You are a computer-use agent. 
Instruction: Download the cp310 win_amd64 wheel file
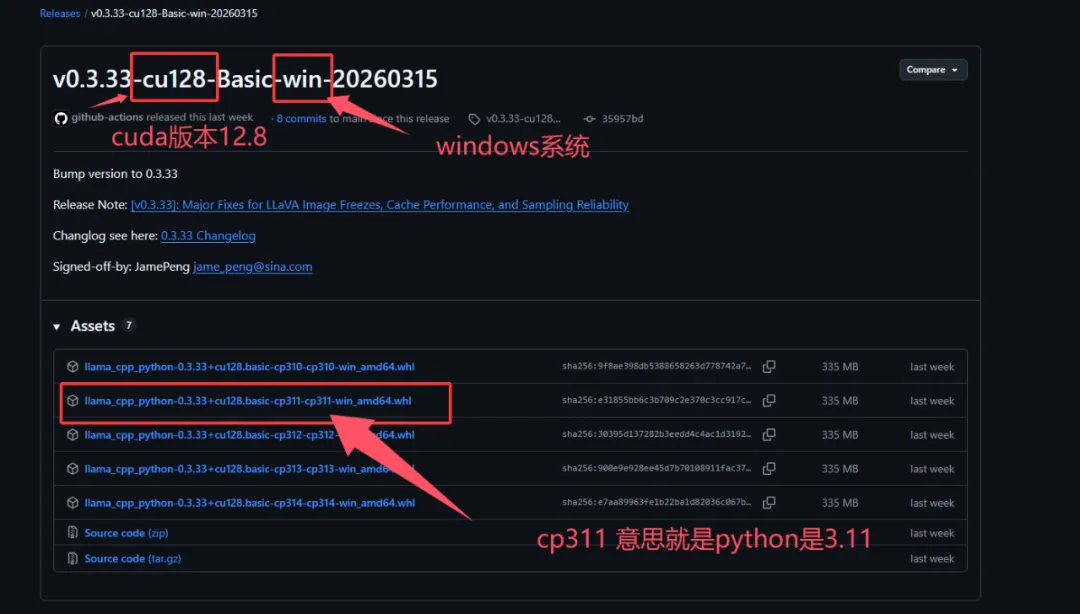[x=249, y=367]
